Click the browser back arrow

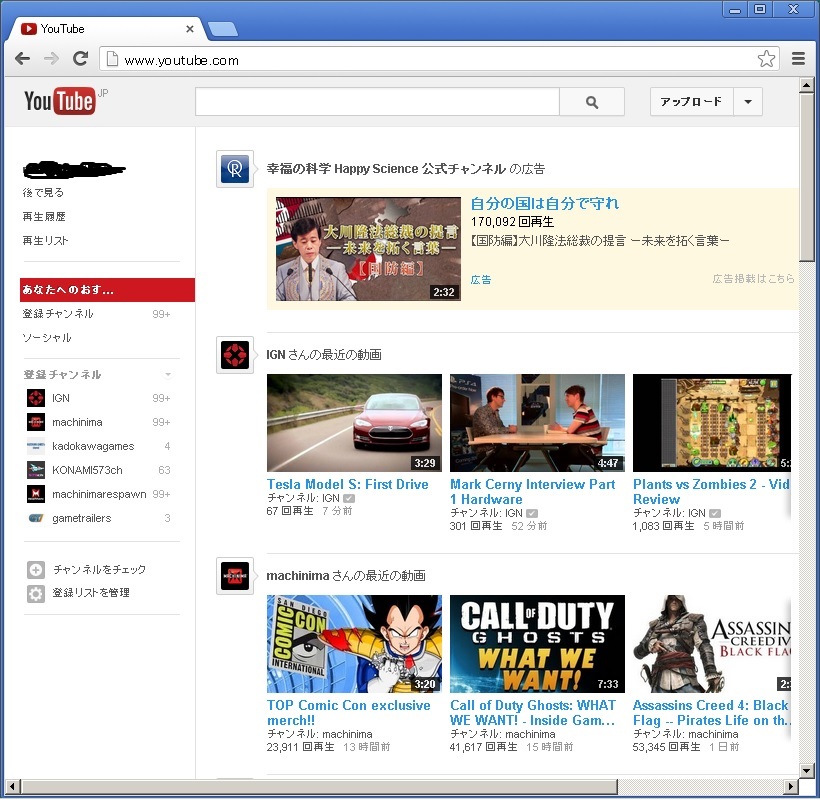click(22, 59)
